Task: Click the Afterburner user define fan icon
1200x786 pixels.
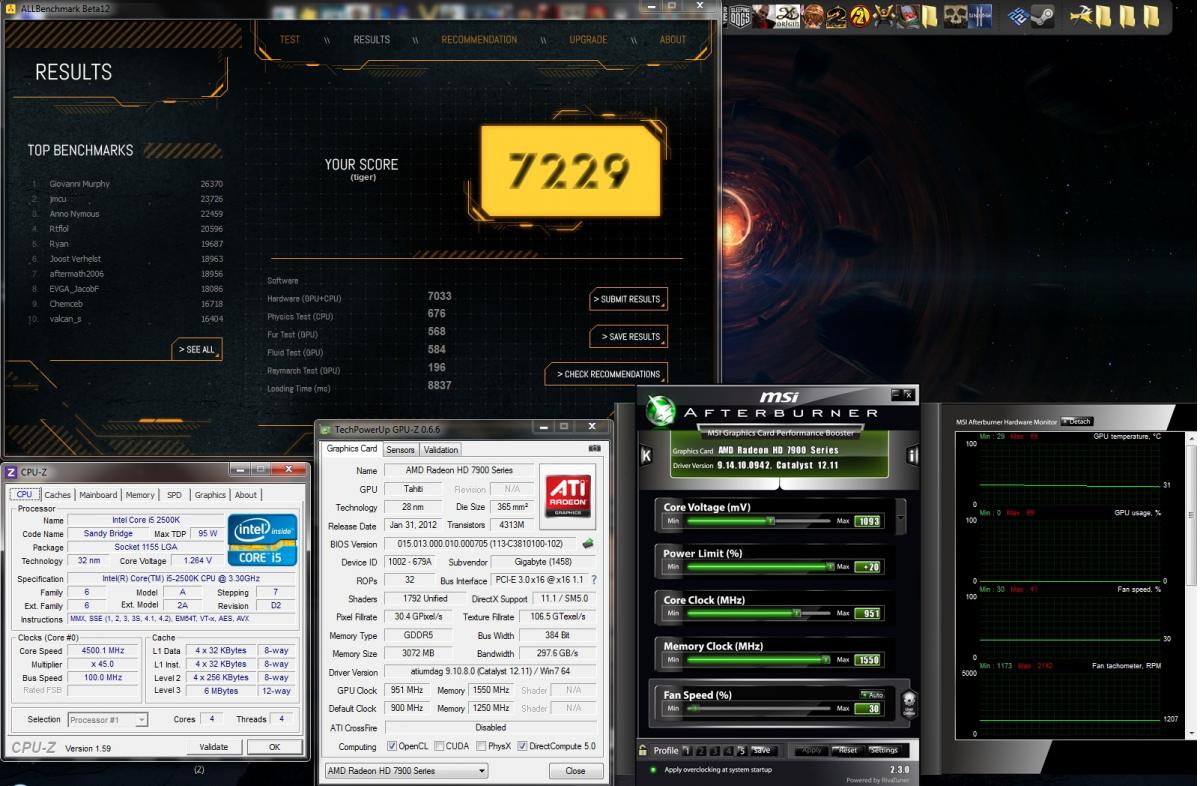Action: [909, 704]
